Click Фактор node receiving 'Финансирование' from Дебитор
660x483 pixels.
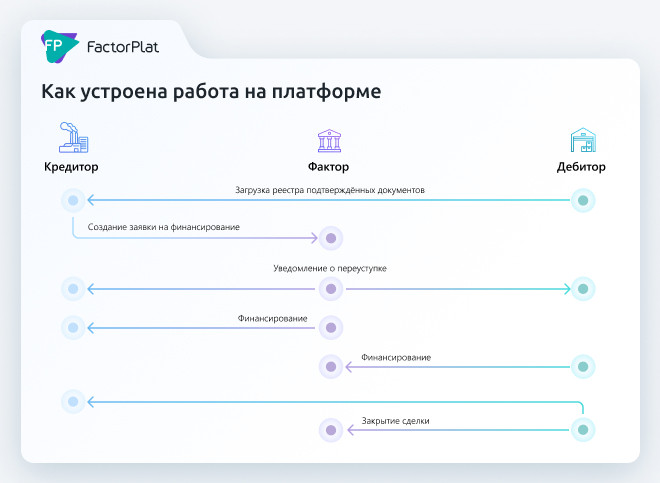pyautogui.click(x=331, y=367)
